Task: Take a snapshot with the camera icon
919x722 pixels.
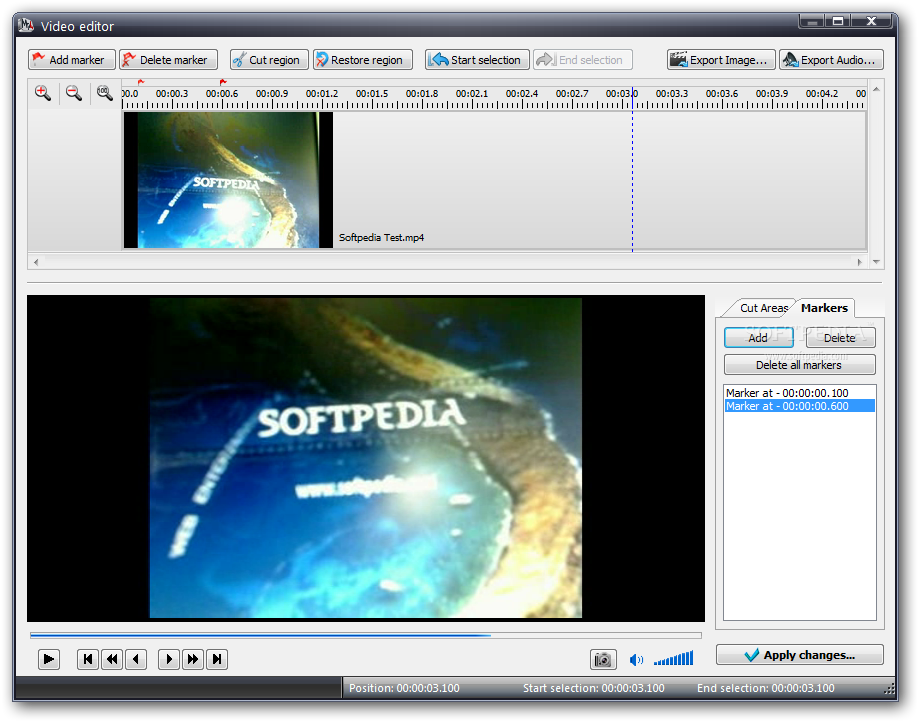Action: click(603, 660)
